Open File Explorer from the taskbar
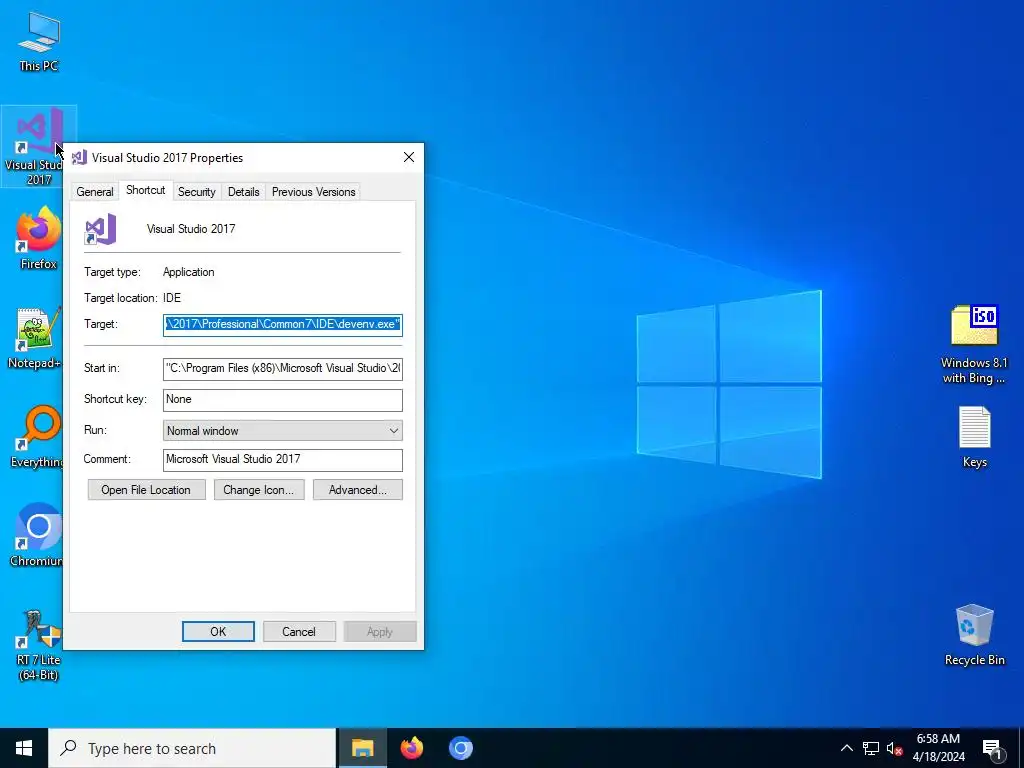1024x768 pixels. [x=362, y=748]
